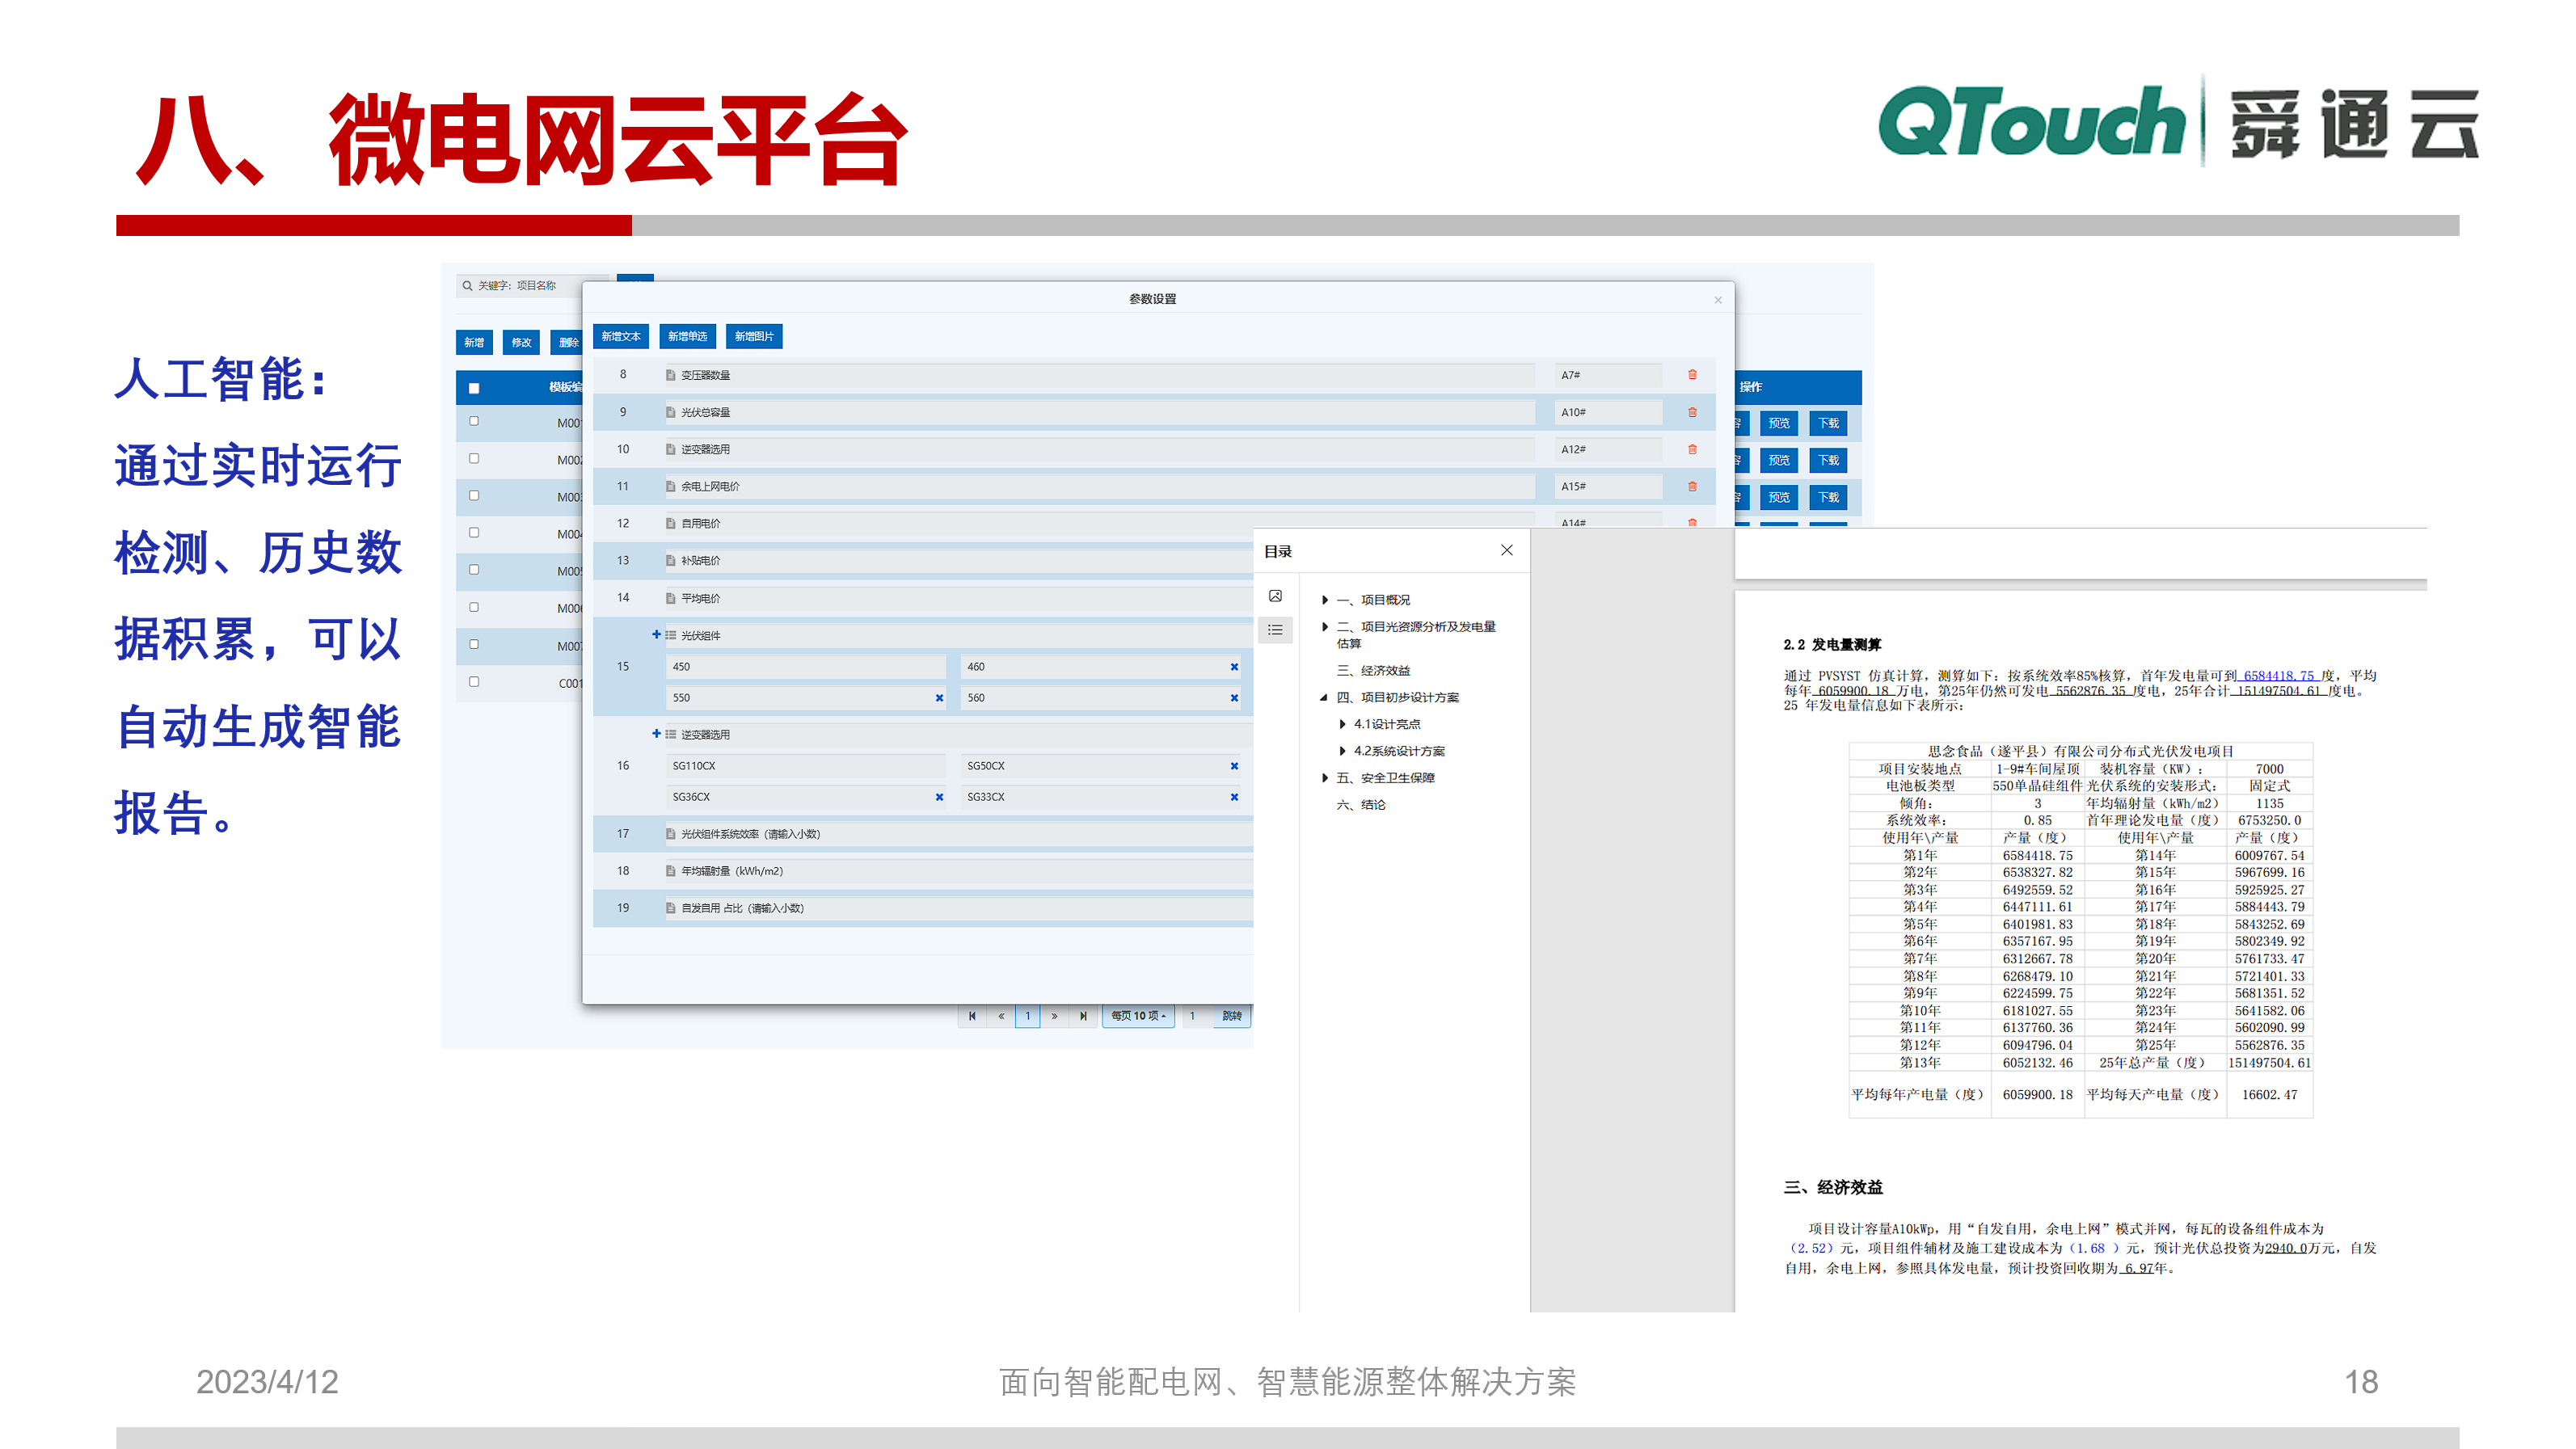Check the first template row checkbox
The width and height of the screenshot is (2576, 1449).
coord(474,422)
